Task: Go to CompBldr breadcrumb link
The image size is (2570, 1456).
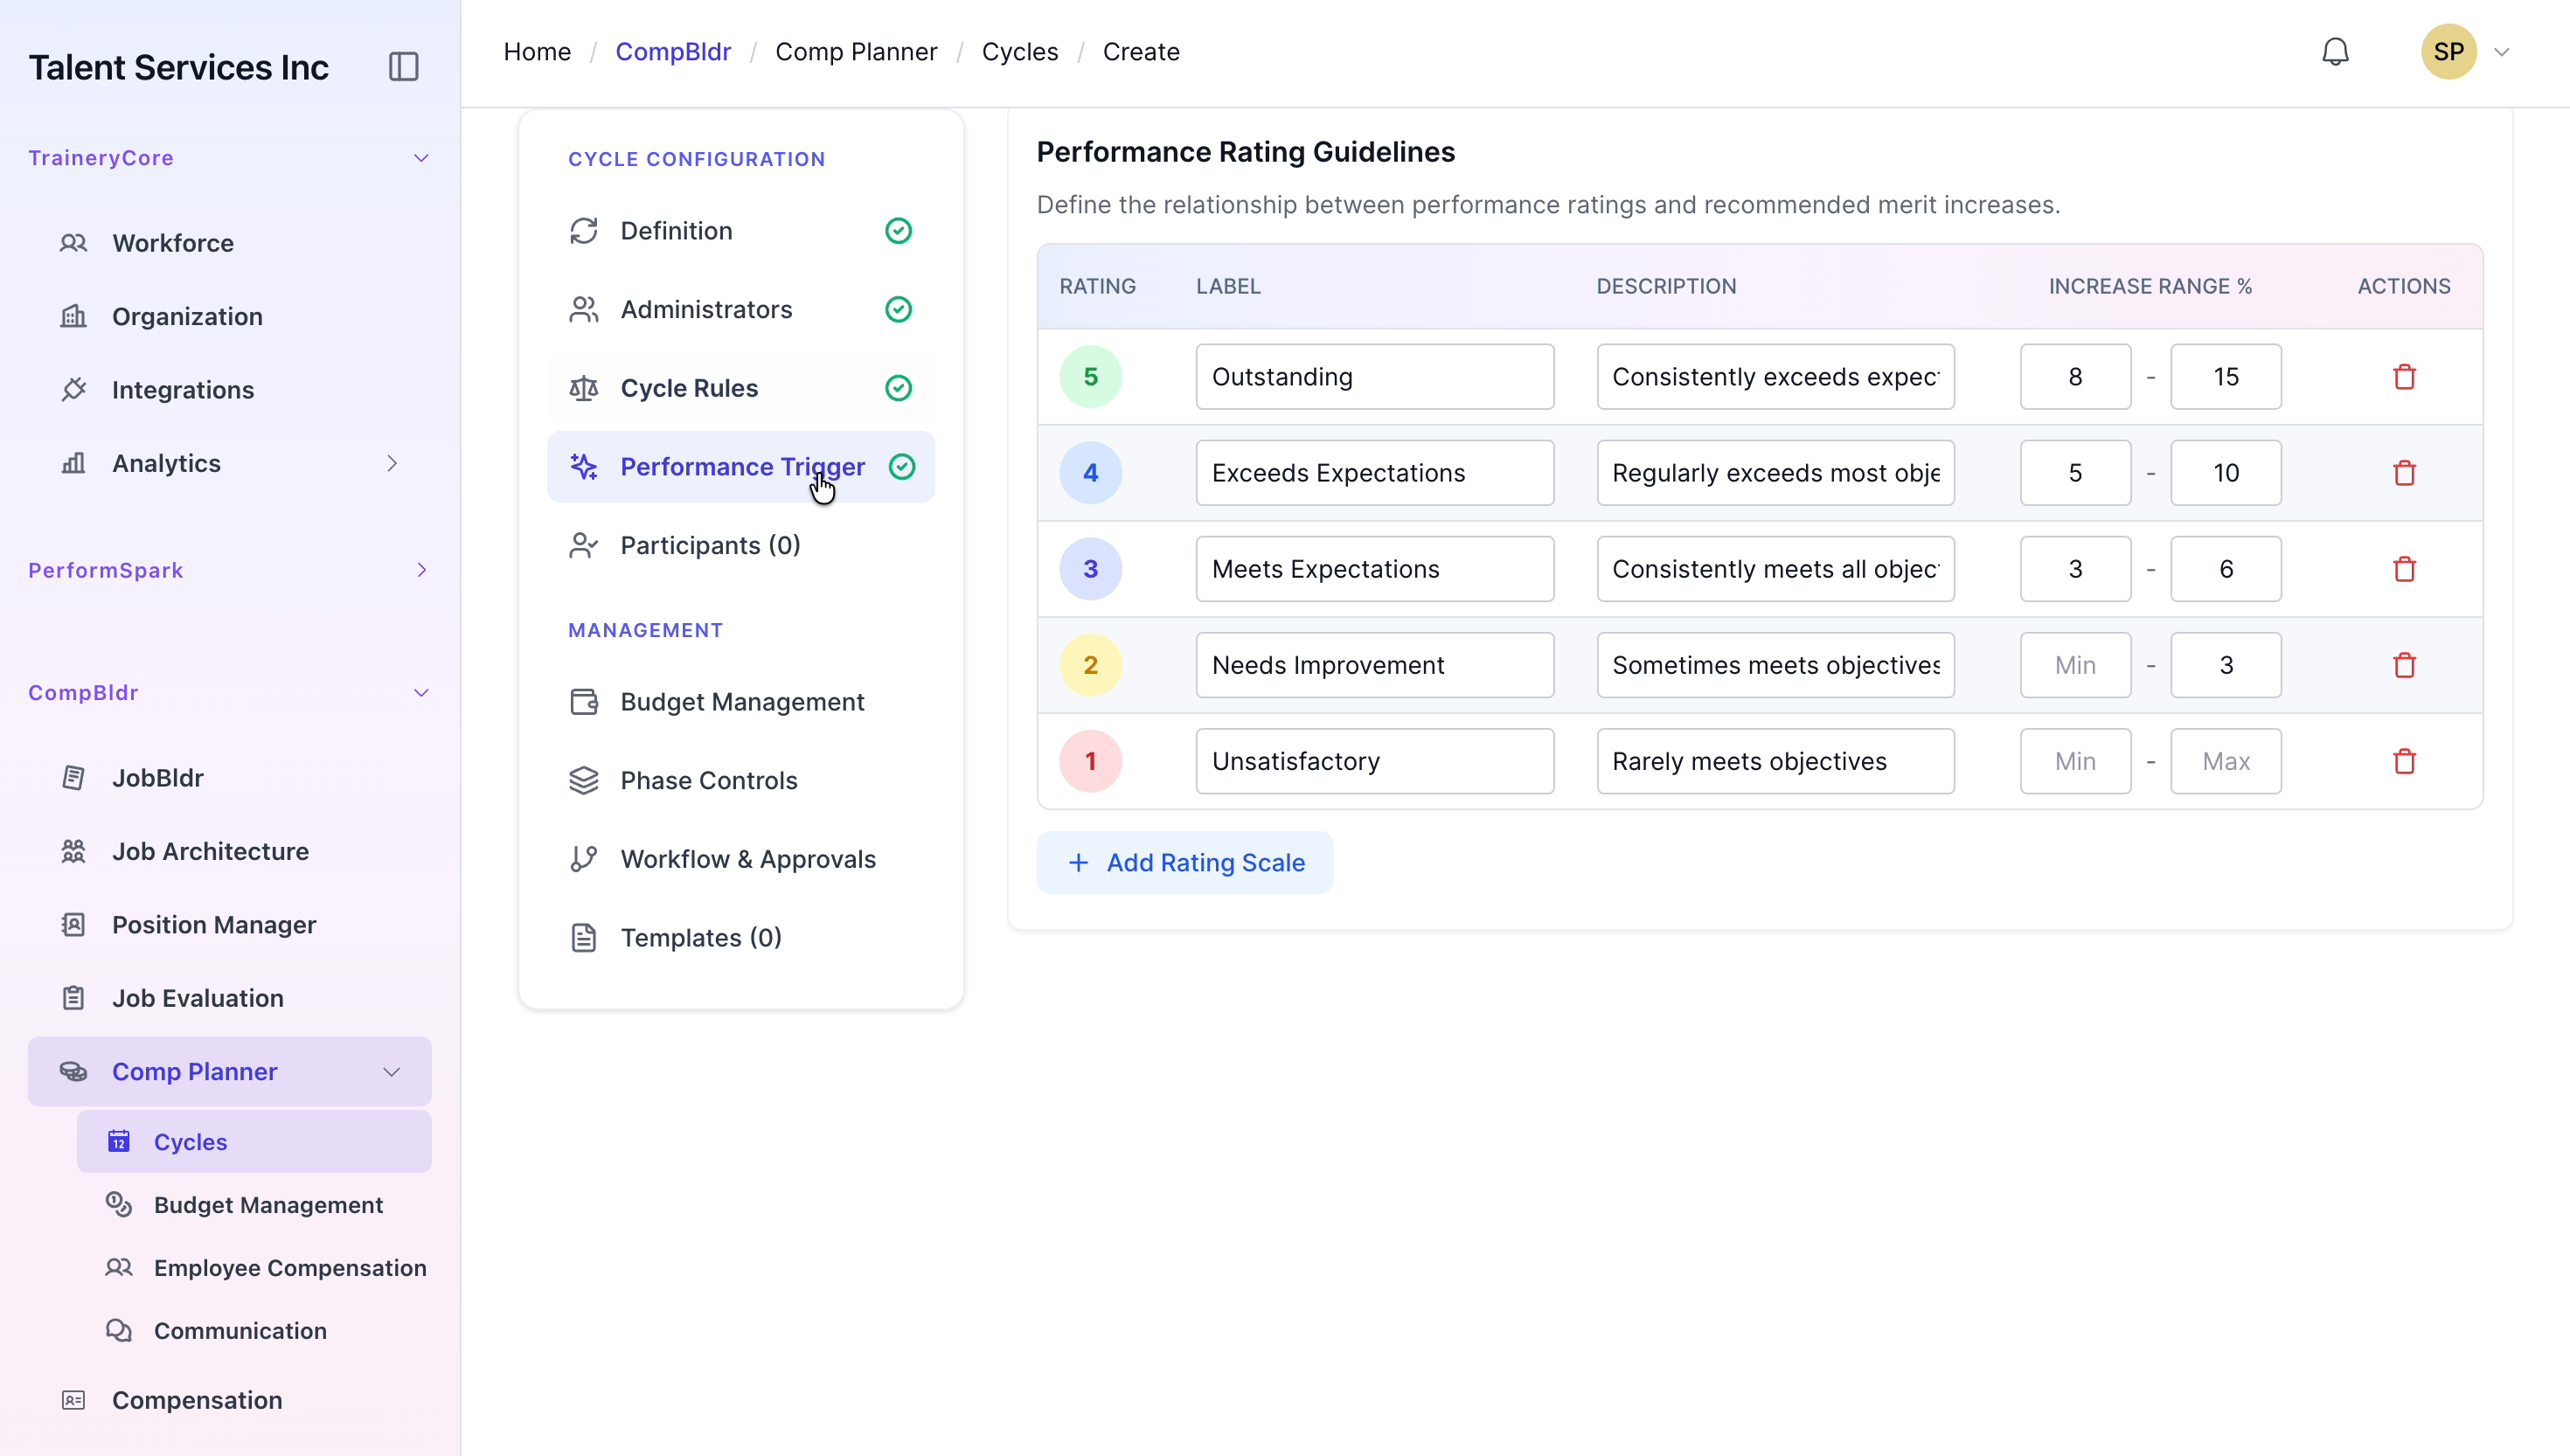Action: 673,52
